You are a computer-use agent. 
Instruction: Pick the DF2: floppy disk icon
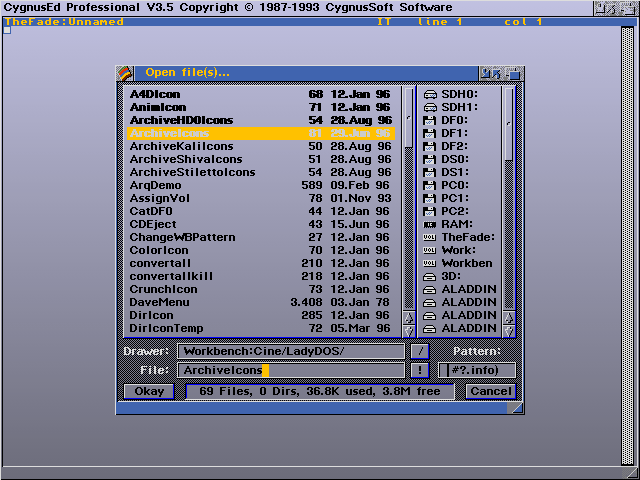click(x=429, y=147)
